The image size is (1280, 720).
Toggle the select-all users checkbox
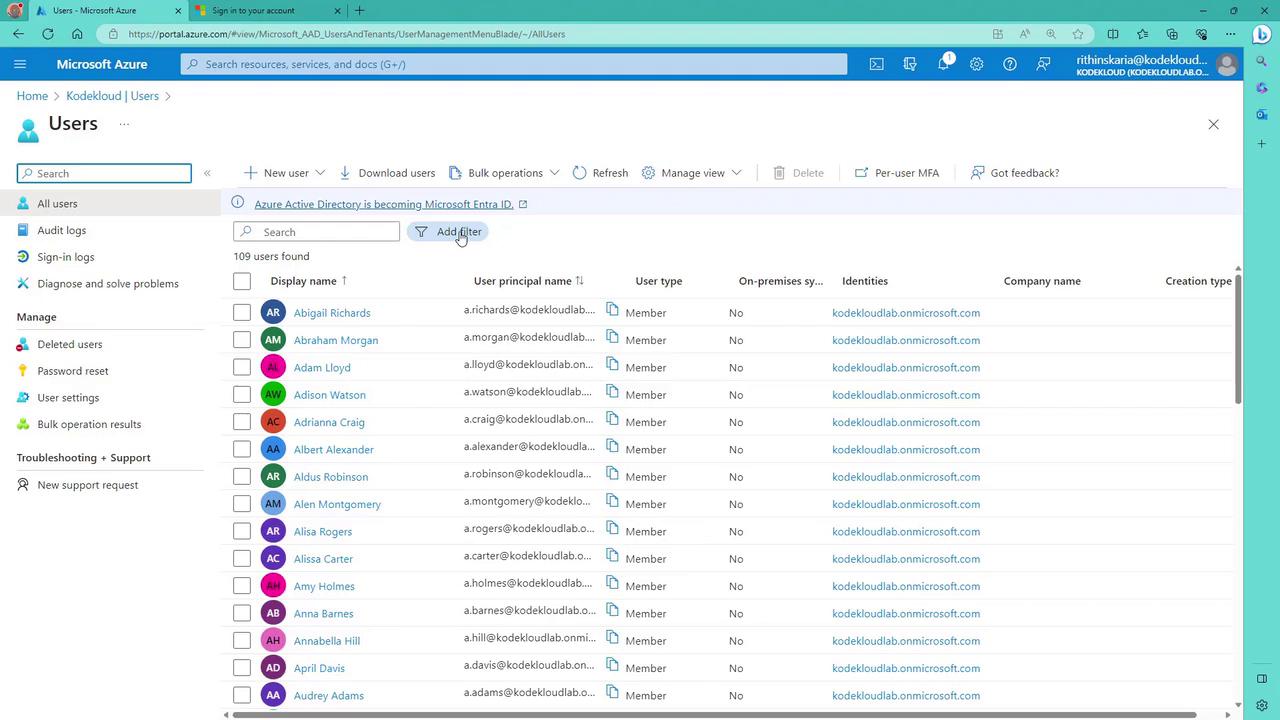coord(242,281)
